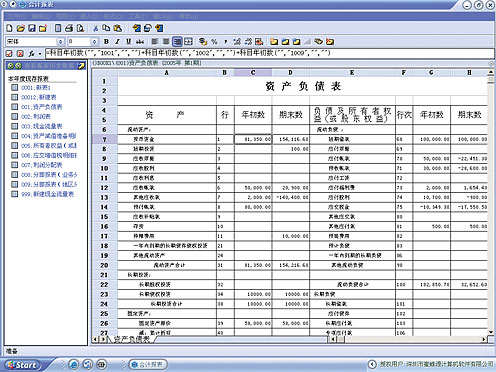Open the font size dropdown
Screen dimensions: 496x372
pyautogui.click(x=94, y=42)
